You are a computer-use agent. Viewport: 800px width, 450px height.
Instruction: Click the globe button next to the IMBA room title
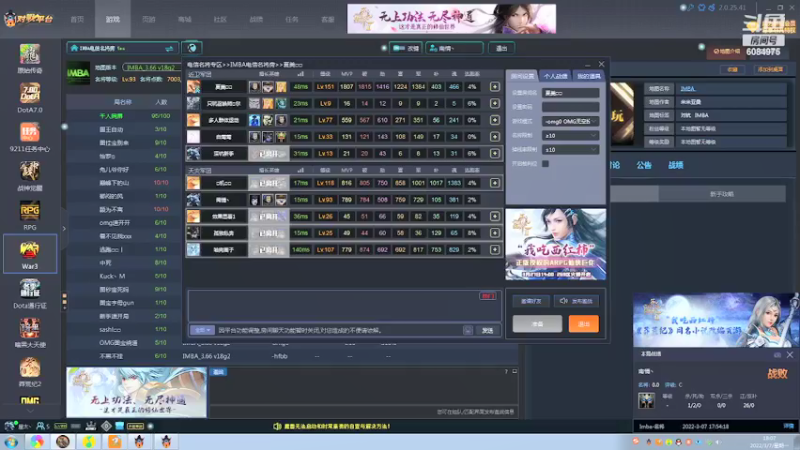pyautogui.click(x=192, y=48)
